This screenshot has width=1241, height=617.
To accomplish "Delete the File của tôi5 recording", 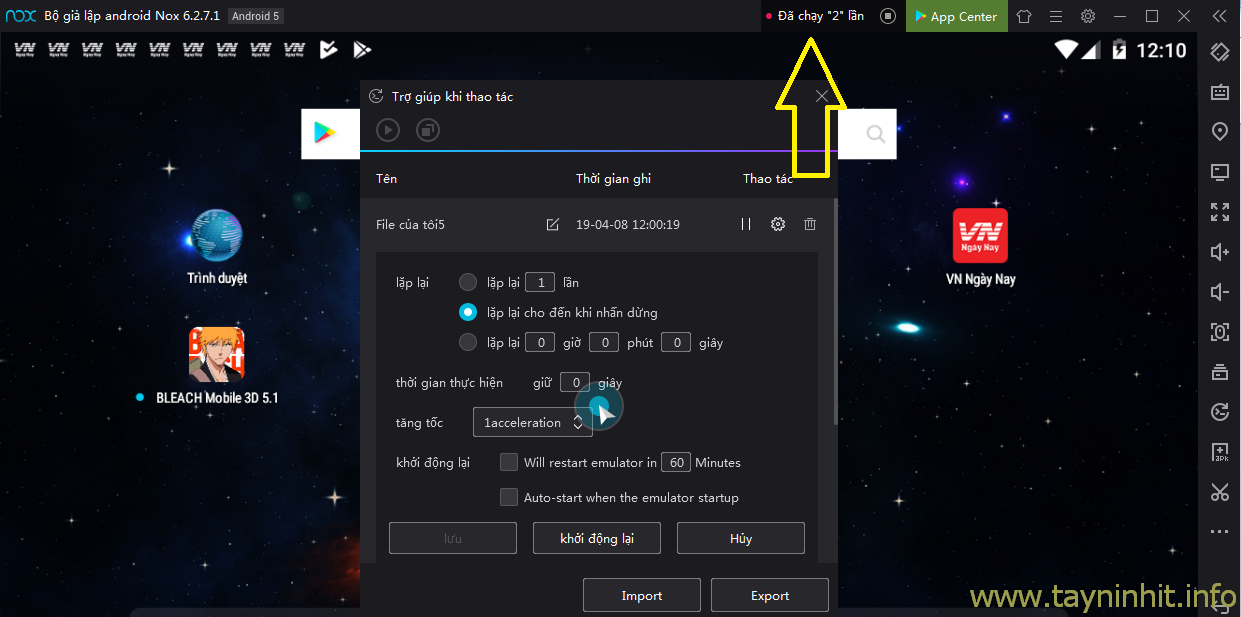I will pos(810,225).
